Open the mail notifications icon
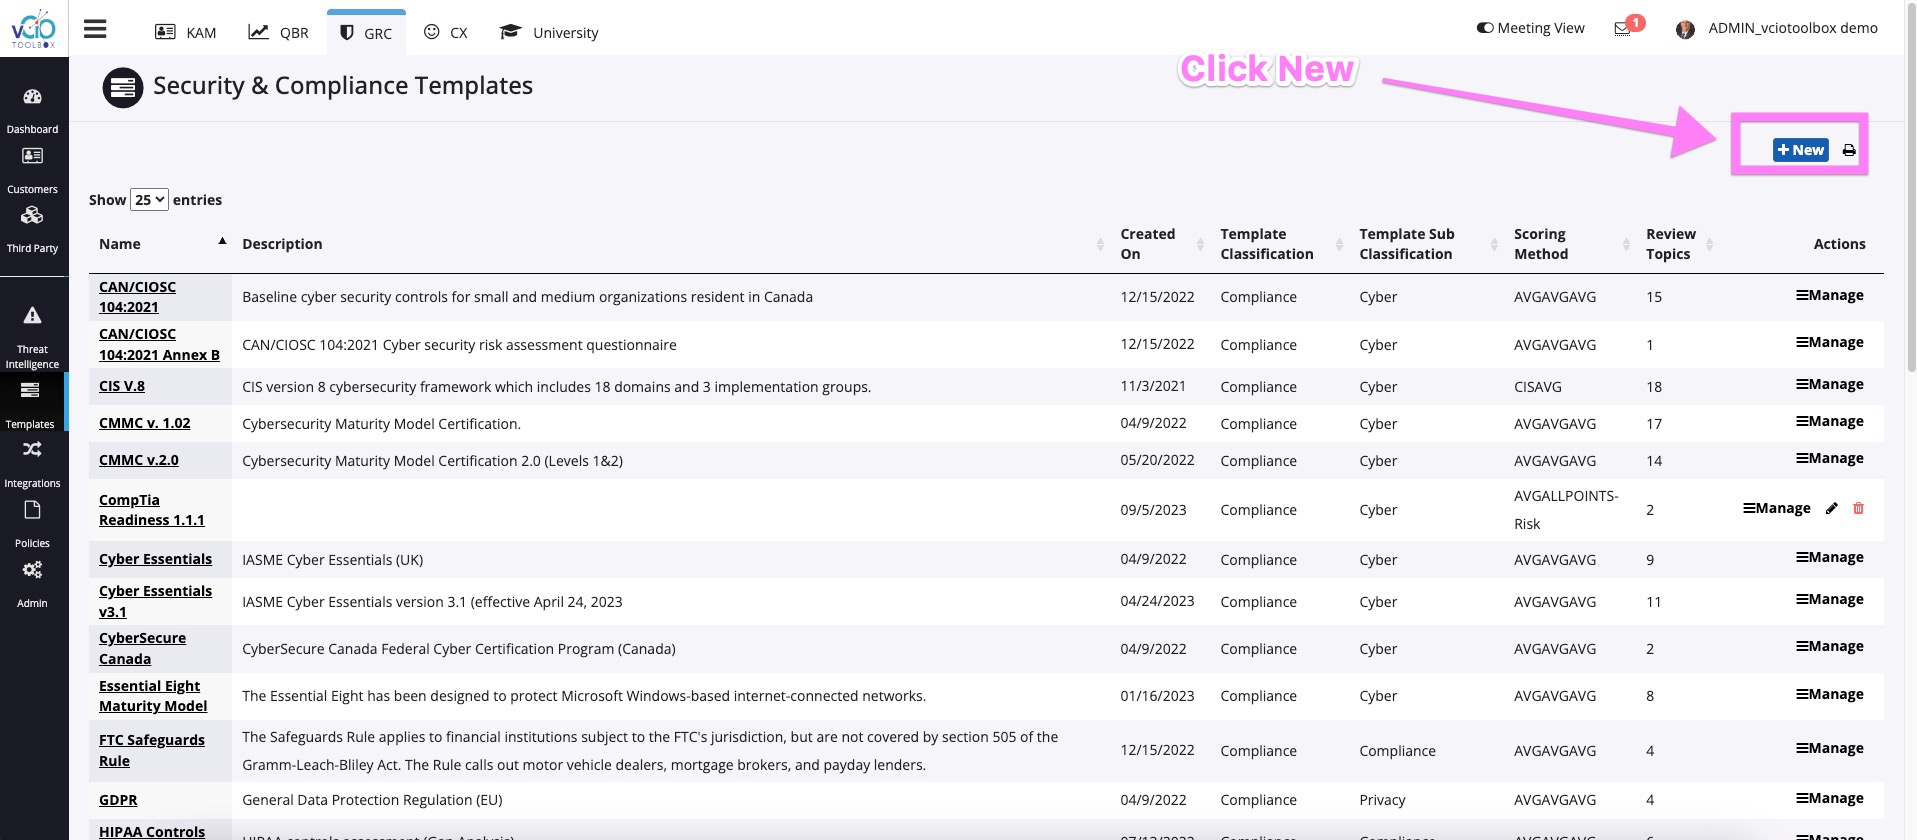This screenshot has width=1917, height=840. (x=1623, y=29)
